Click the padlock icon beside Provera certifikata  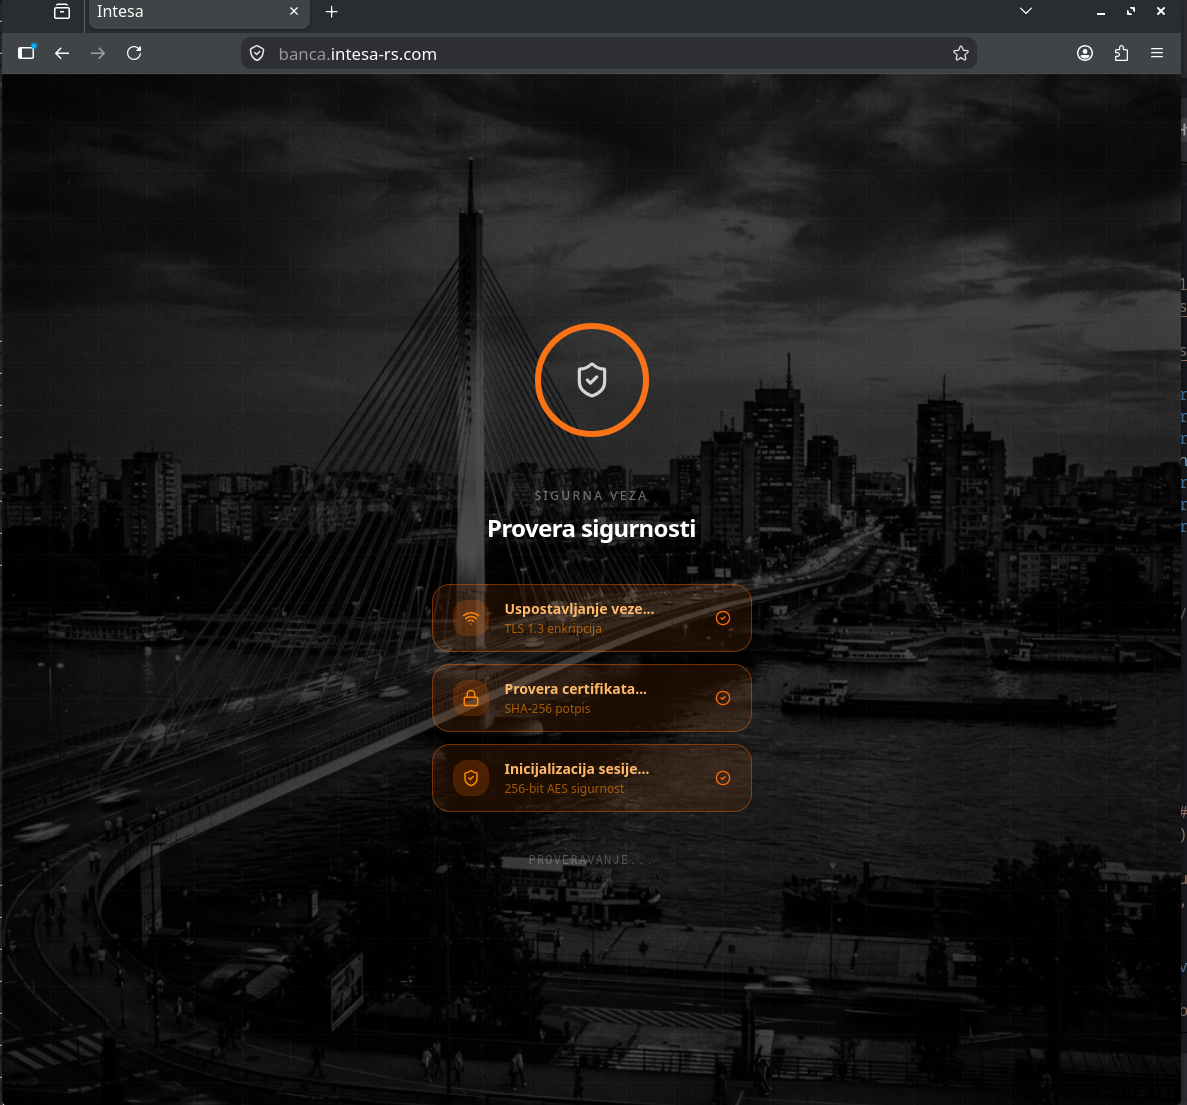pos(471,698)
